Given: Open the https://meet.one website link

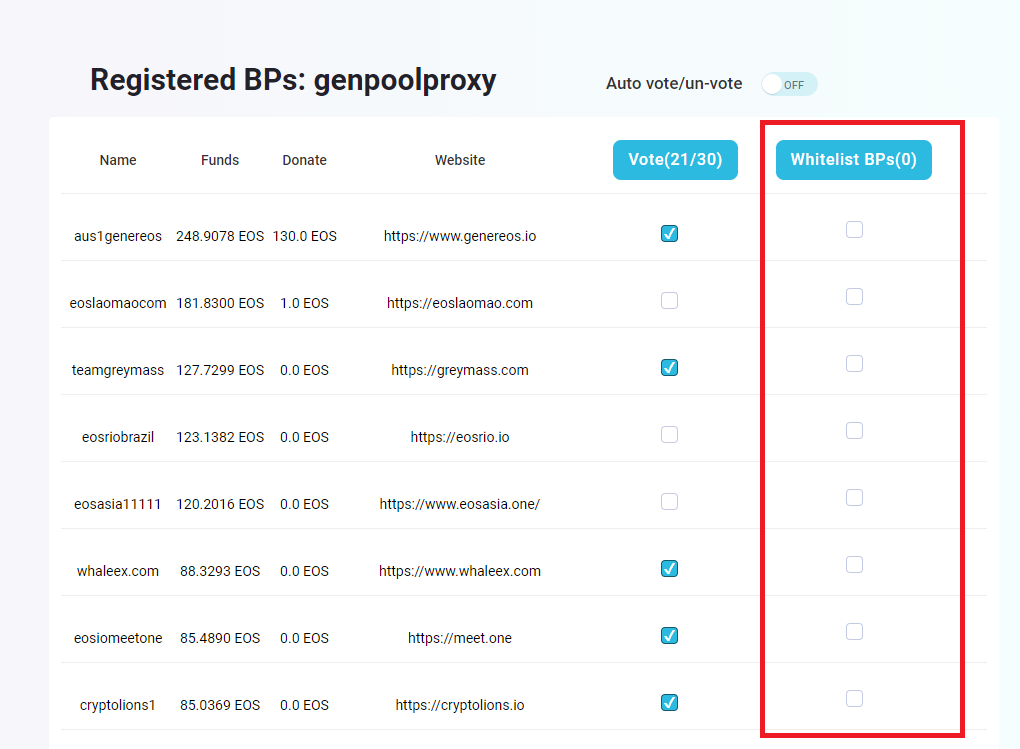Looking at the screenshot, I should (x=460, y=639).
